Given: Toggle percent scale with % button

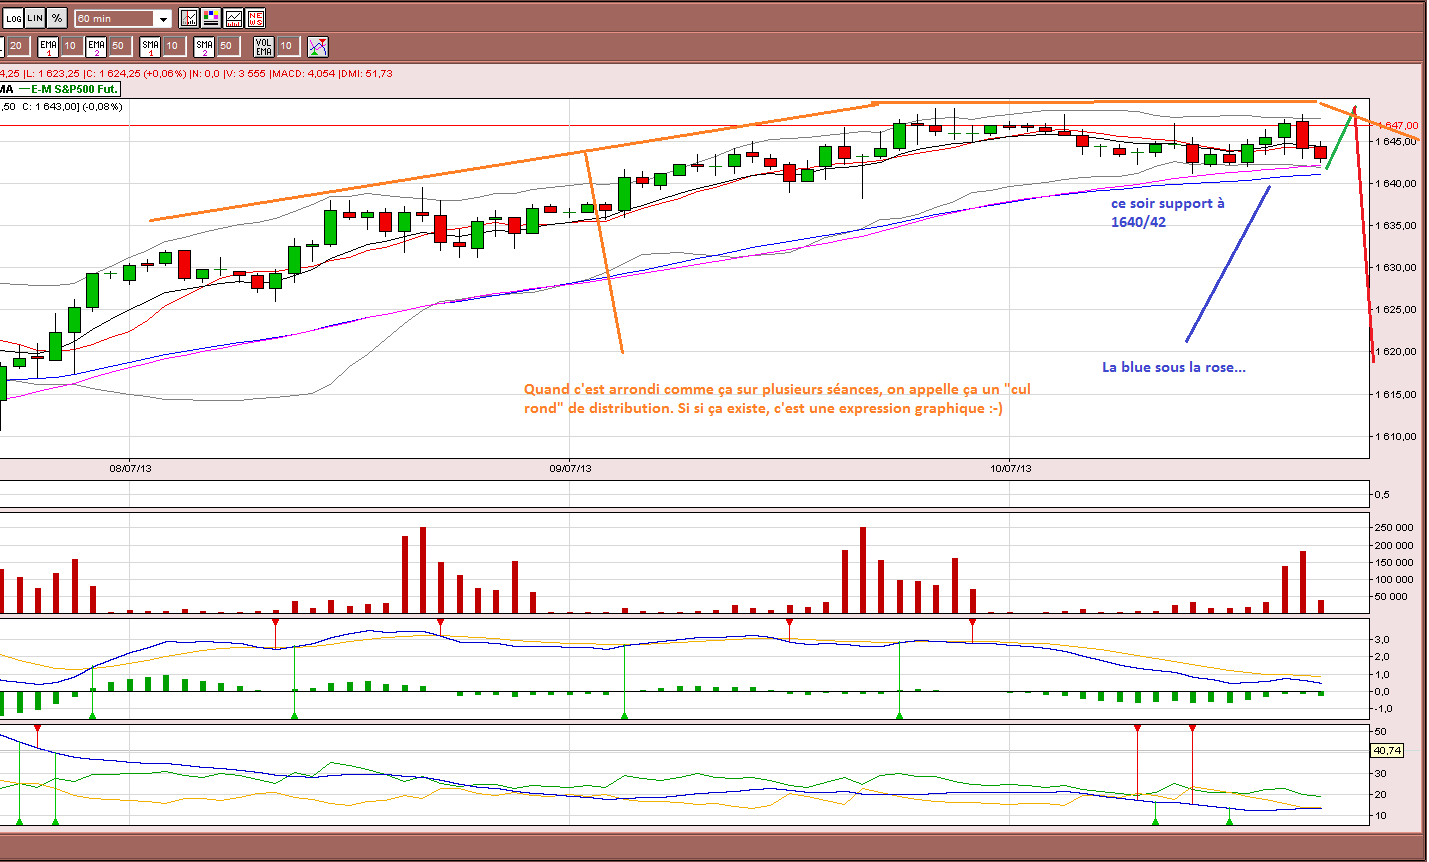Looking at the screenshot, I should pos(56,18).
